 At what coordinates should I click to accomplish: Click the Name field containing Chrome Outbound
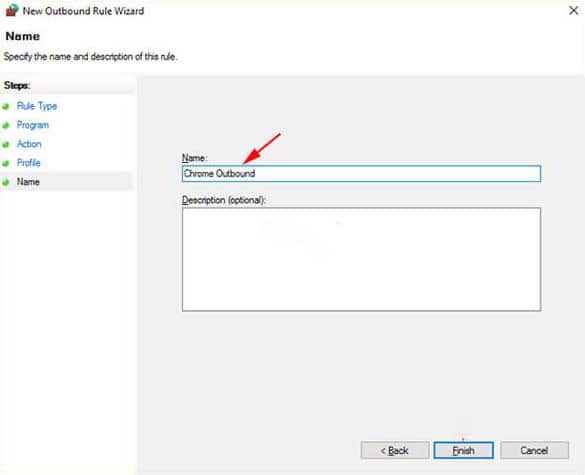(361, 174)
